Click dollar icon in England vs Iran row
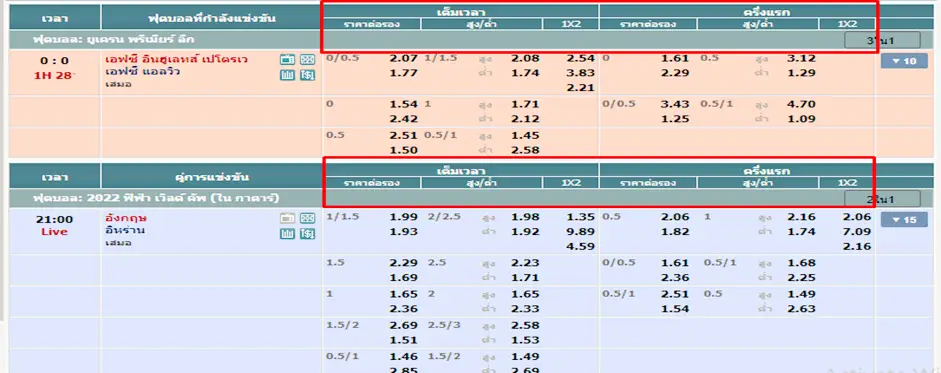Screen dimensions: 941x373 point(307,233)
